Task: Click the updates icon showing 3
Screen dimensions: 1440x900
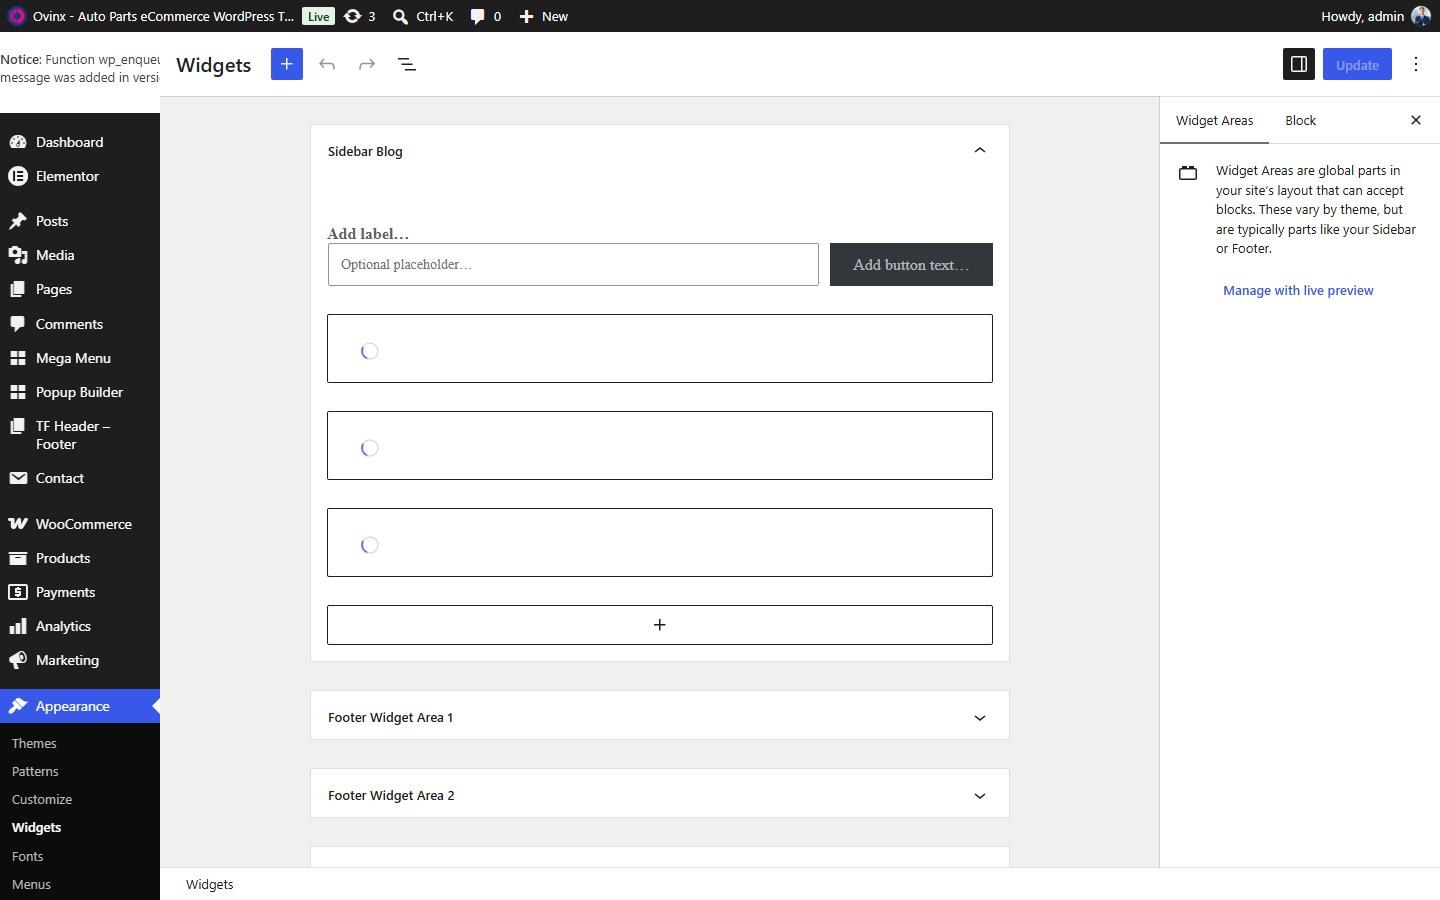Action: (360, 16)
